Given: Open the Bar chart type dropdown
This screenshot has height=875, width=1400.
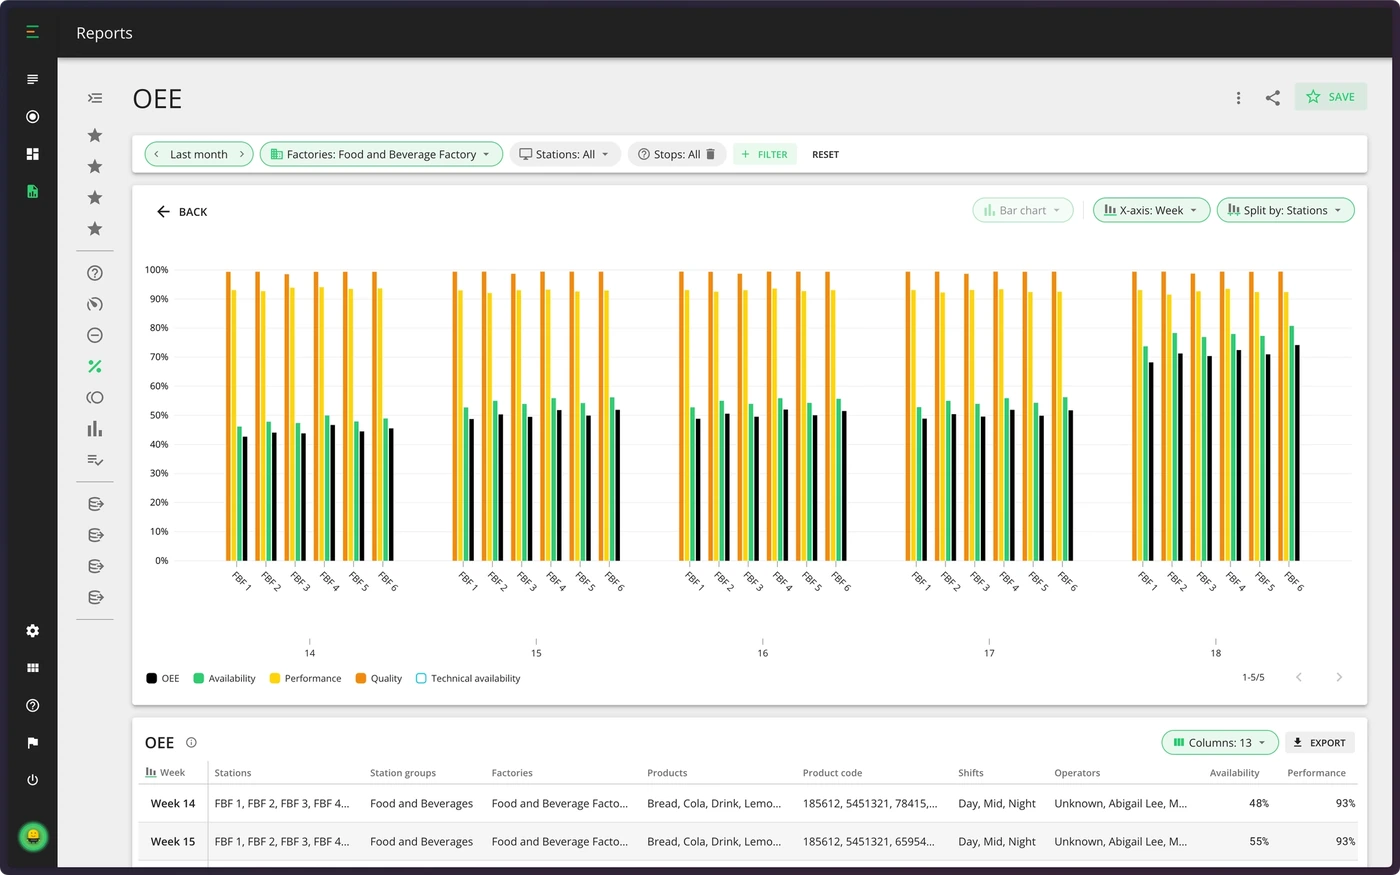Looking at the screenshot, I should [x=1023, y=210].
